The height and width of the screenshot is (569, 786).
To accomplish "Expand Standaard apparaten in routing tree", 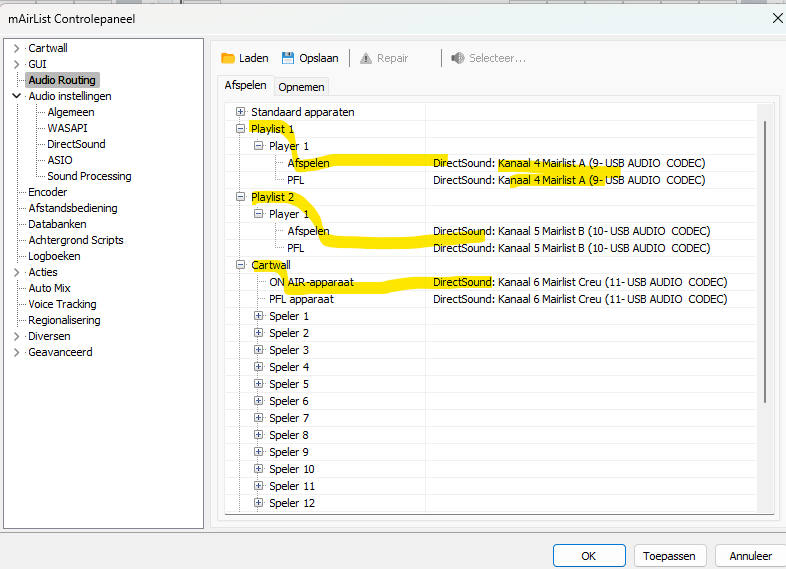I will [x=241, y=112].
